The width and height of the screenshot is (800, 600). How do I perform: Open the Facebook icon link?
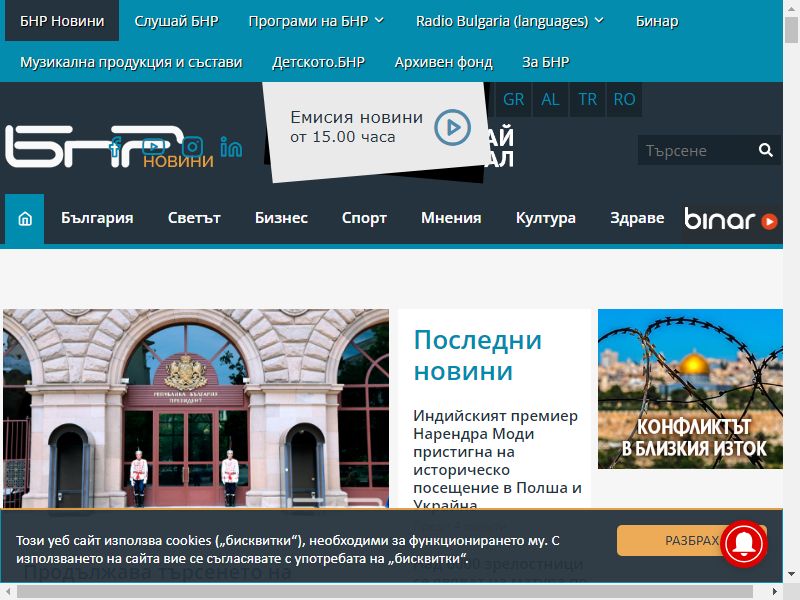(116, 147)
